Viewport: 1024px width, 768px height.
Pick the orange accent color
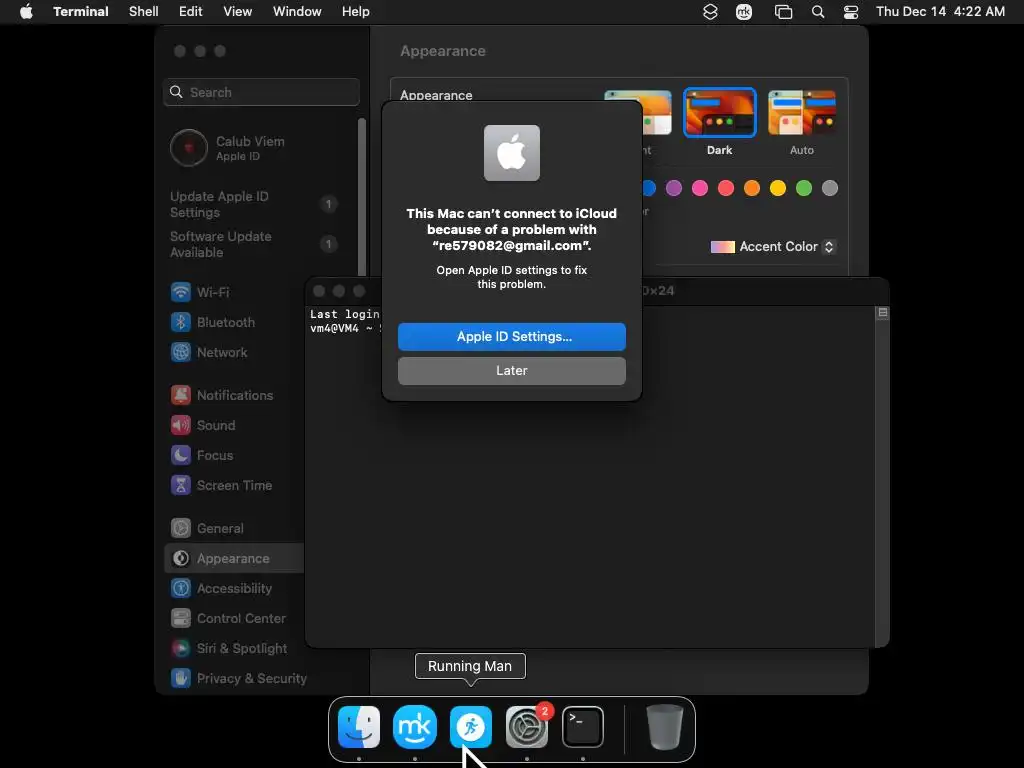click(x=752, y=188)
